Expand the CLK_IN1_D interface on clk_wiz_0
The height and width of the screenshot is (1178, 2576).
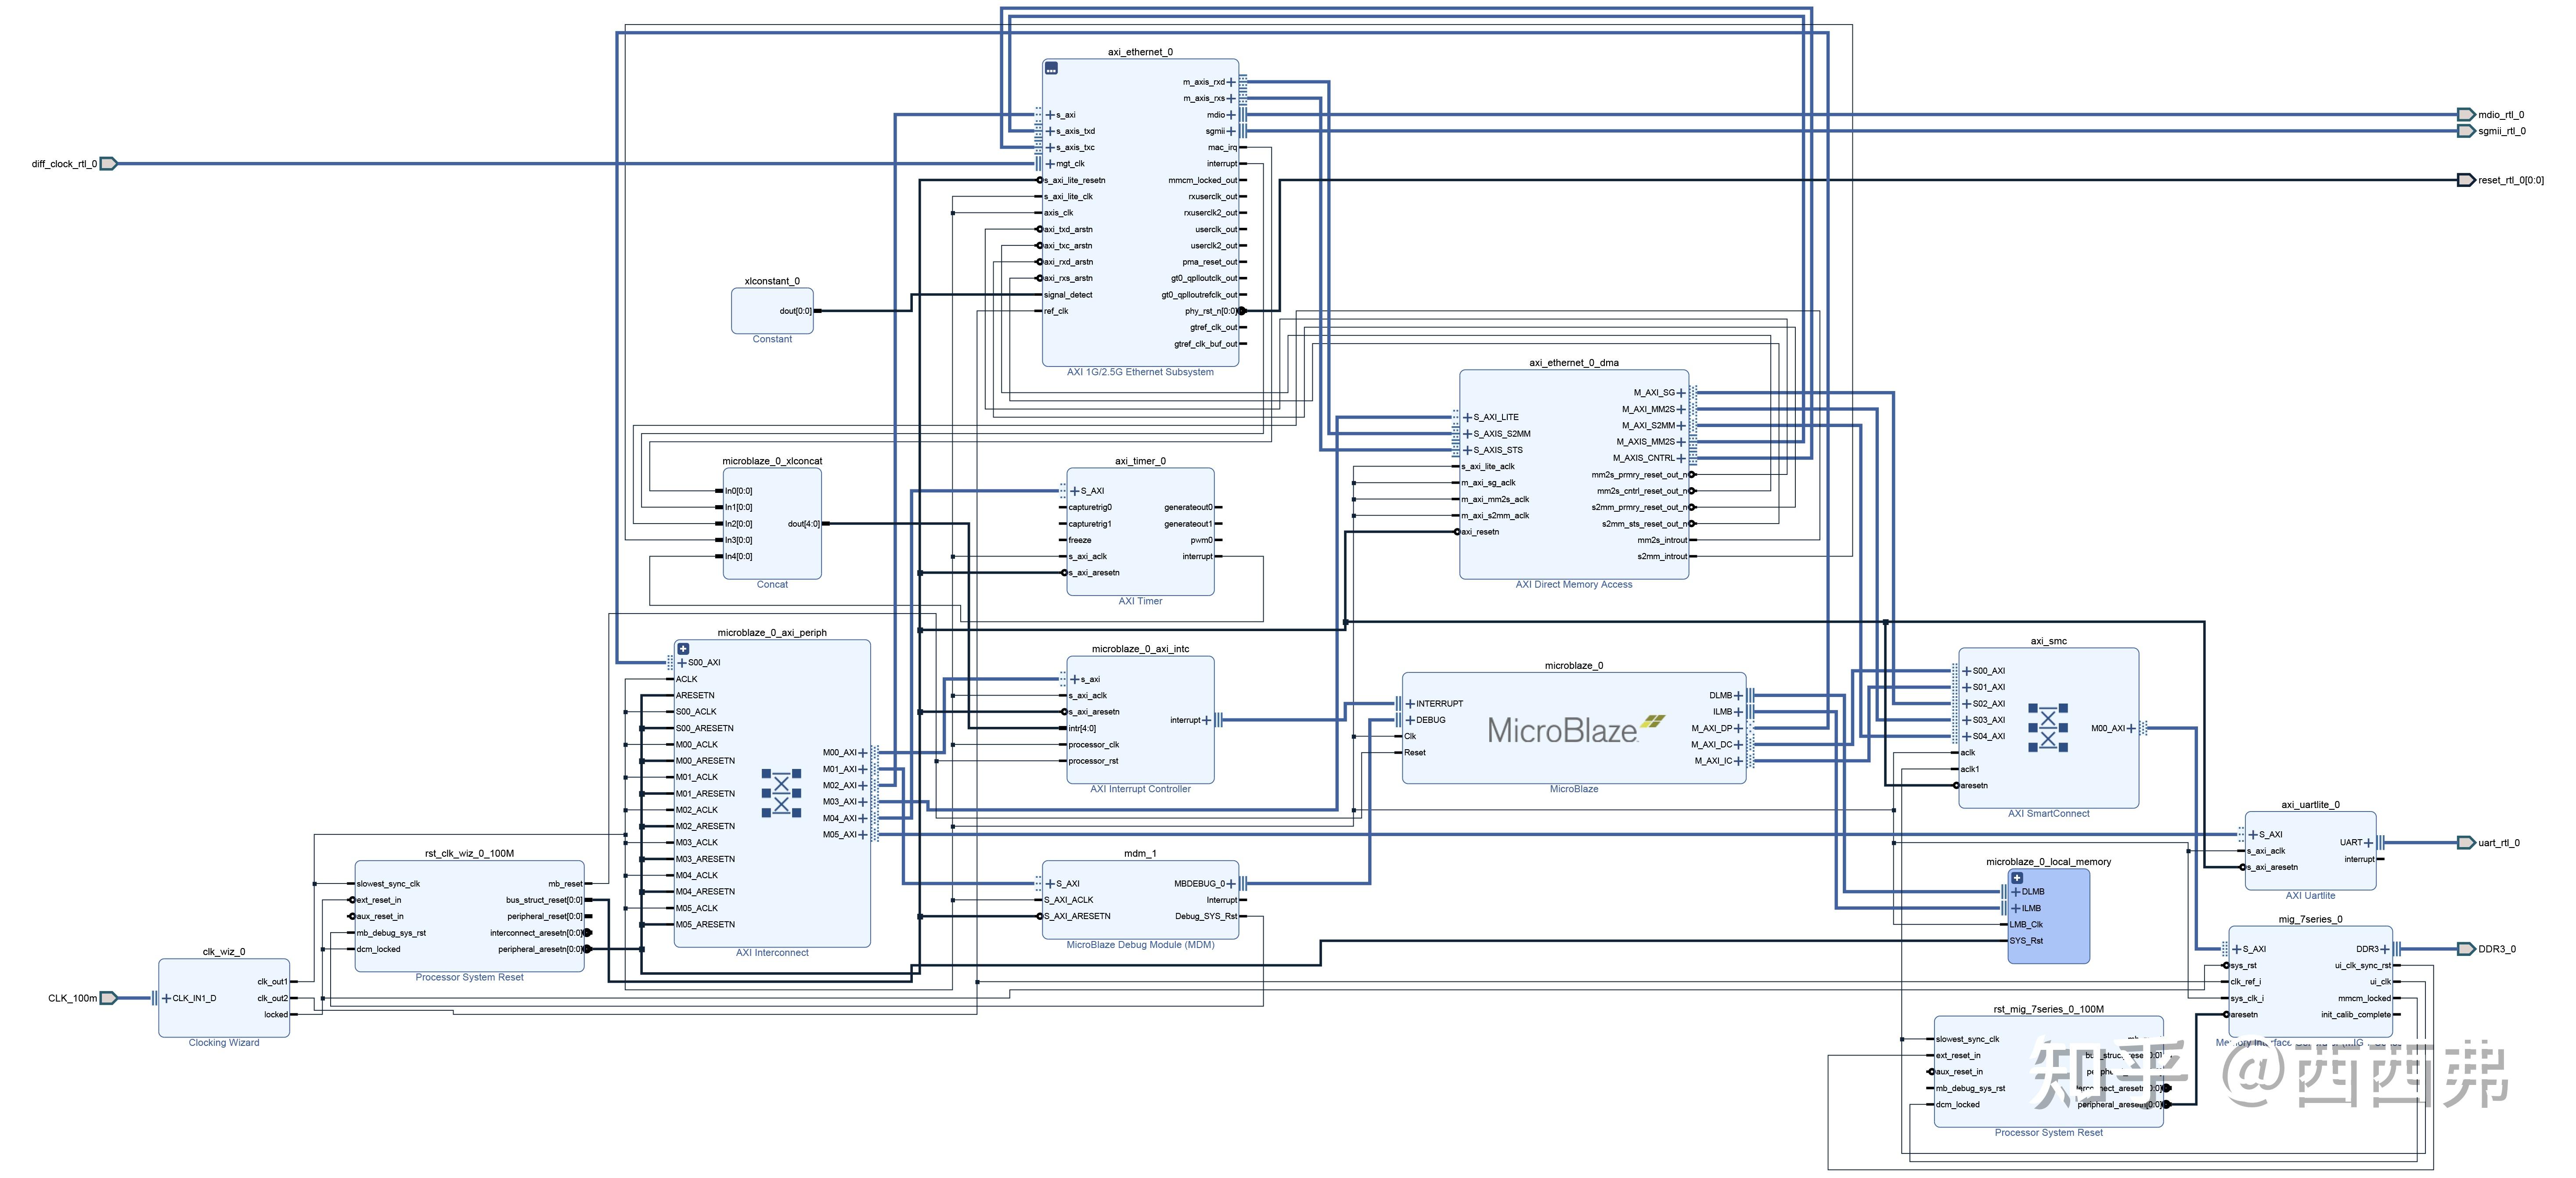tap(166, 998)
